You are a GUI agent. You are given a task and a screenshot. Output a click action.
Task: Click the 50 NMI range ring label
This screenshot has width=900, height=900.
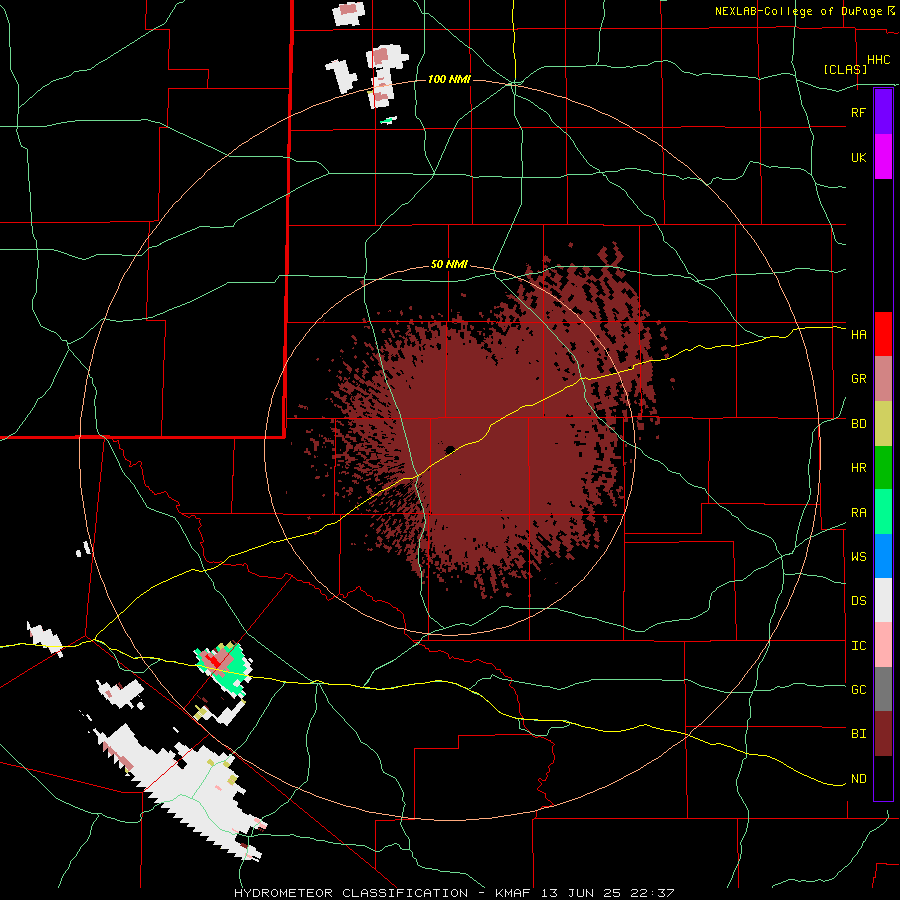click(x=449, y=265)
